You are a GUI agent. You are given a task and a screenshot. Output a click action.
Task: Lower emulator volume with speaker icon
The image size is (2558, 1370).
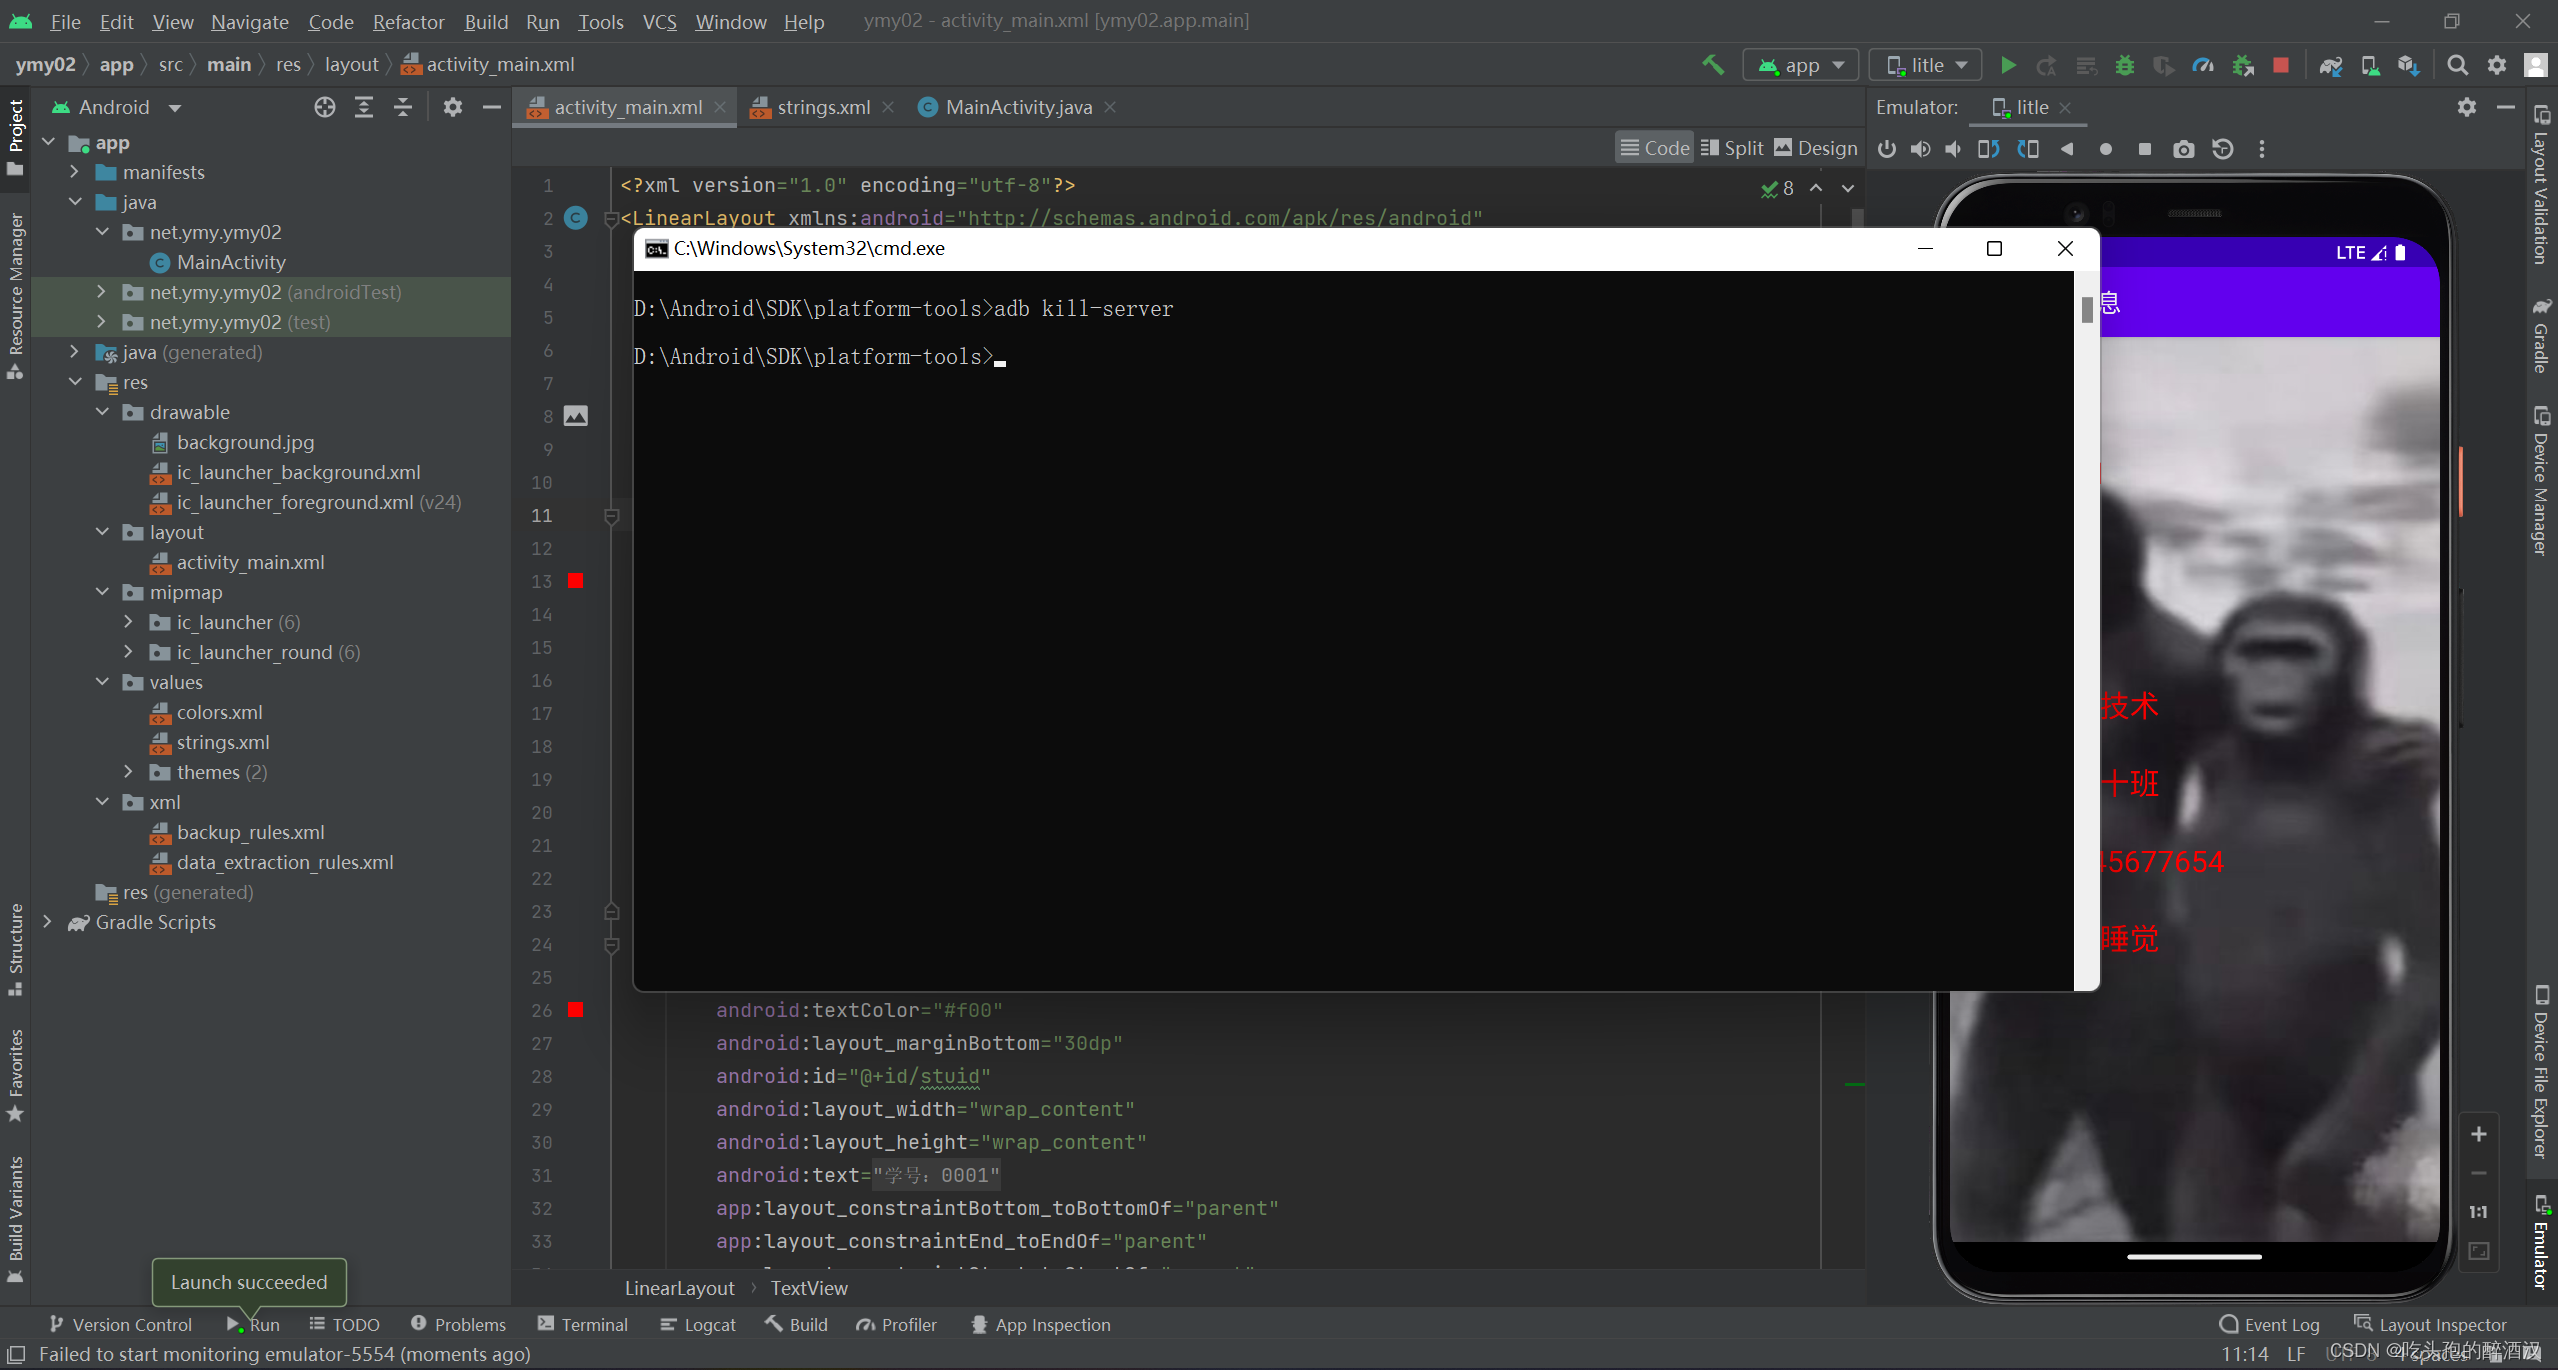tap(1954, 148)
